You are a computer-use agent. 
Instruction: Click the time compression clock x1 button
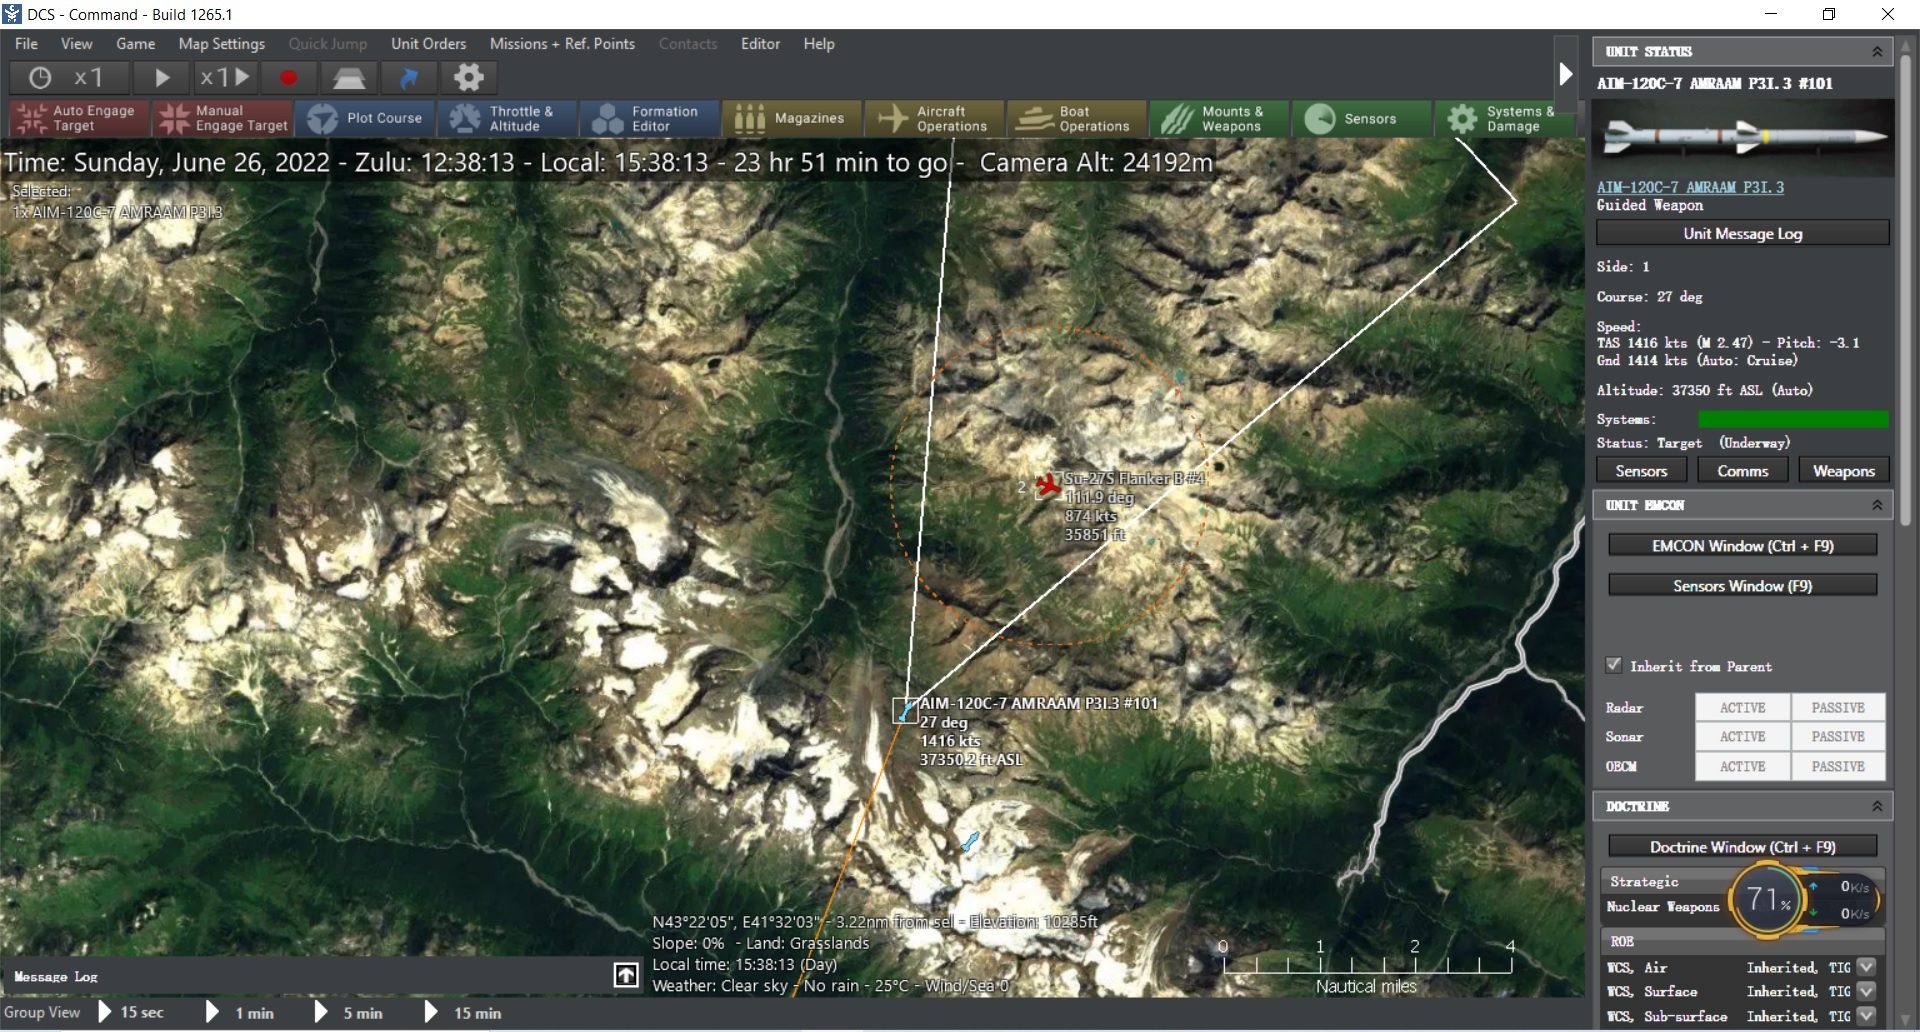click(x=68, y=77)
